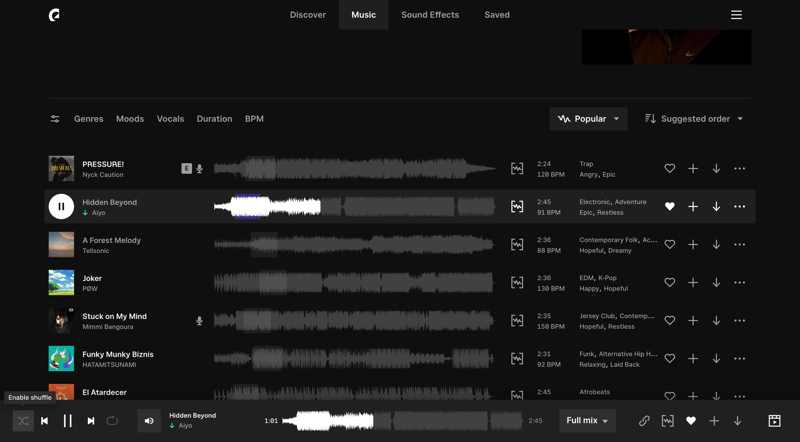Copy track link in player bar
Screen dimensions: 800x442
pyautogui.click(x=644, y=421)
